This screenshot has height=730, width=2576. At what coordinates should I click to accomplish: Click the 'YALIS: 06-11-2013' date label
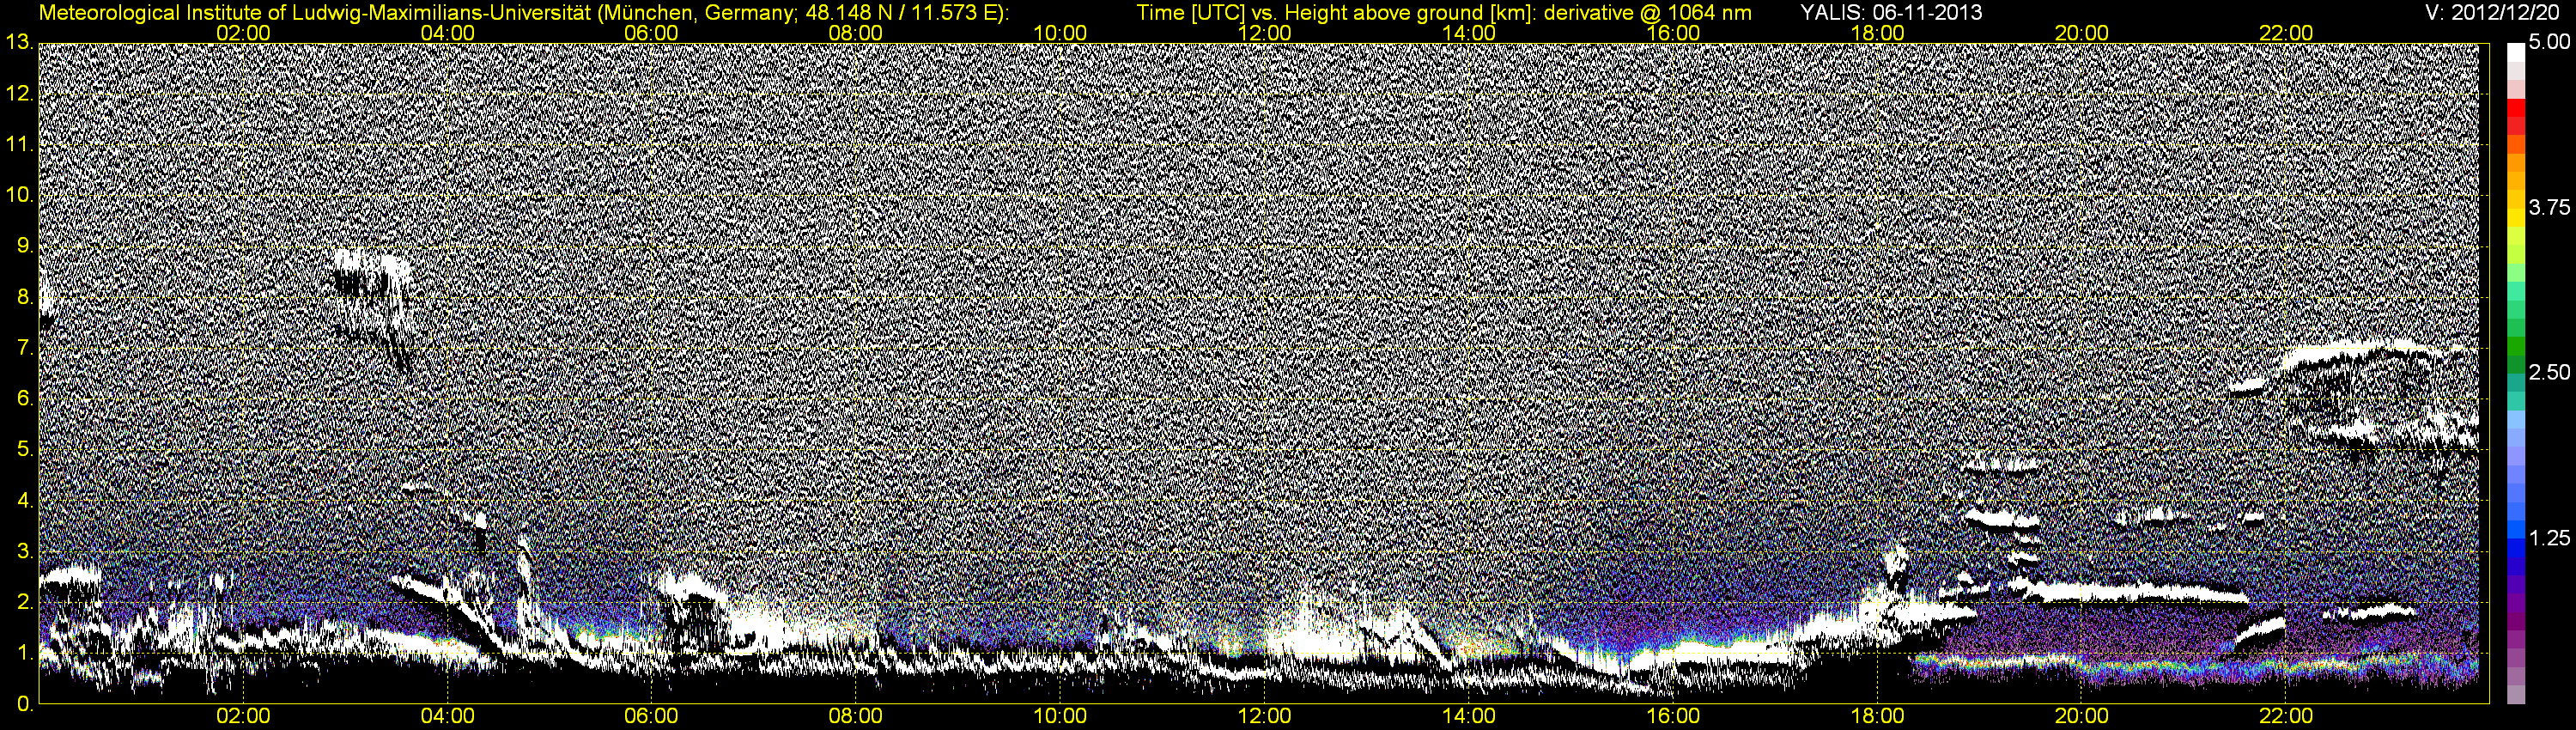tap(1891, 13)
